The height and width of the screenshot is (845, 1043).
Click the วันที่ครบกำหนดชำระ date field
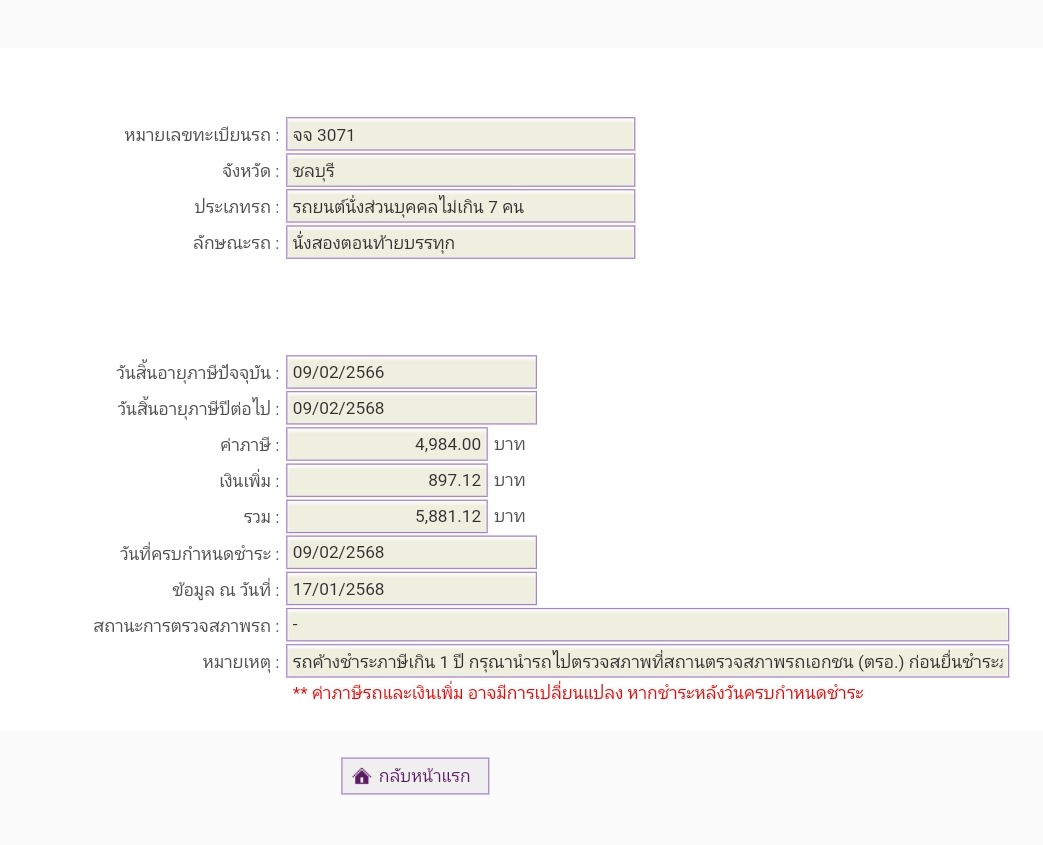(411, 552)
